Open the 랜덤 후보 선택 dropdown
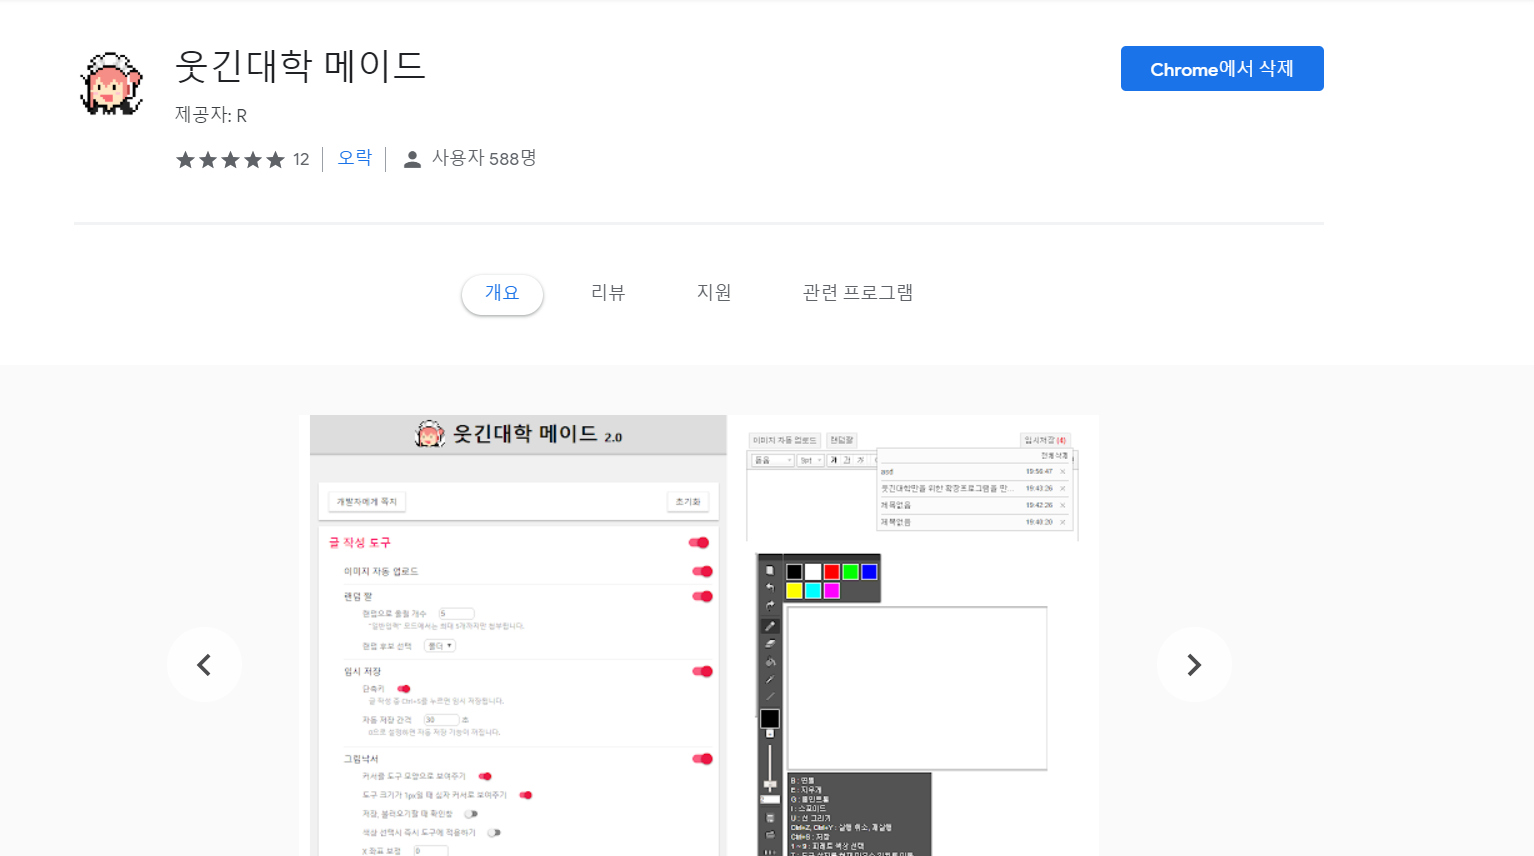The height and width of the screenshot is (856, 1534). (440, 646)
